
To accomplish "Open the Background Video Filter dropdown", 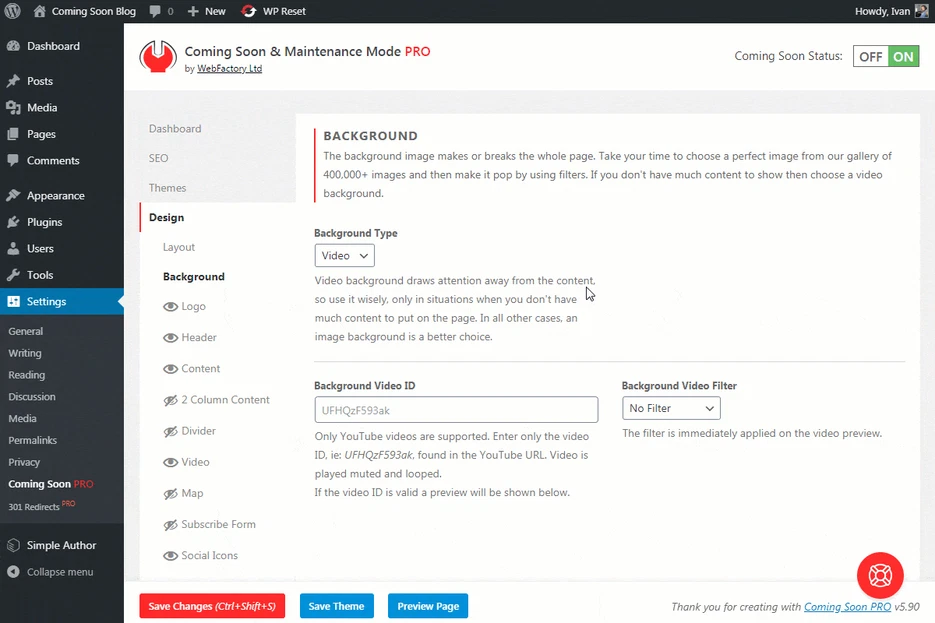I will click(x=670, y=408).
